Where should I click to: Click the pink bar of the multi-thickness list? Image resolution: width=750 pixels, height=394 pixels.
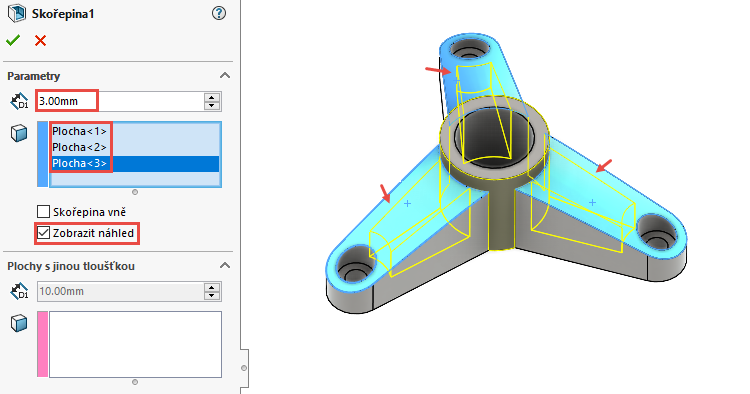tap(43, 344)
